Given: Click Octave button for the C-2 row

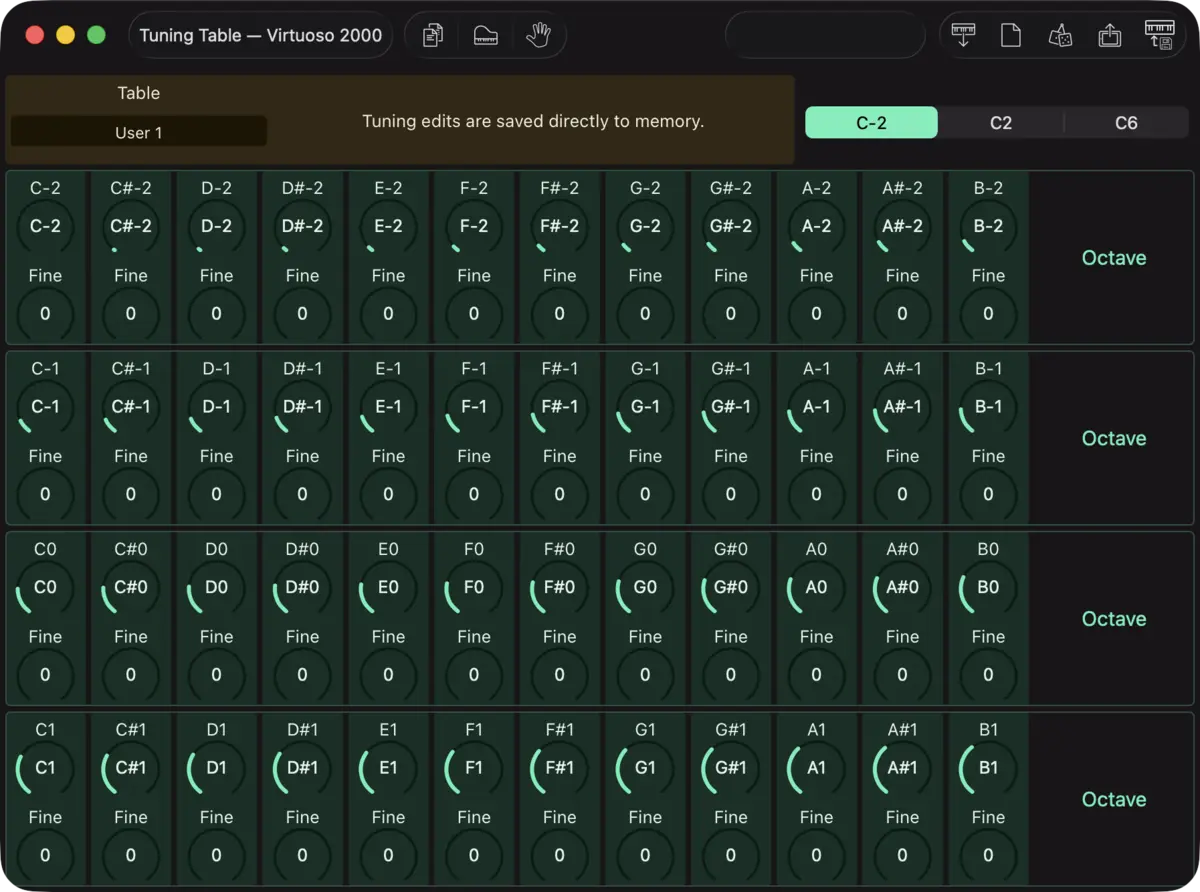Looking at the screenshot, I should click(1114, 258).
